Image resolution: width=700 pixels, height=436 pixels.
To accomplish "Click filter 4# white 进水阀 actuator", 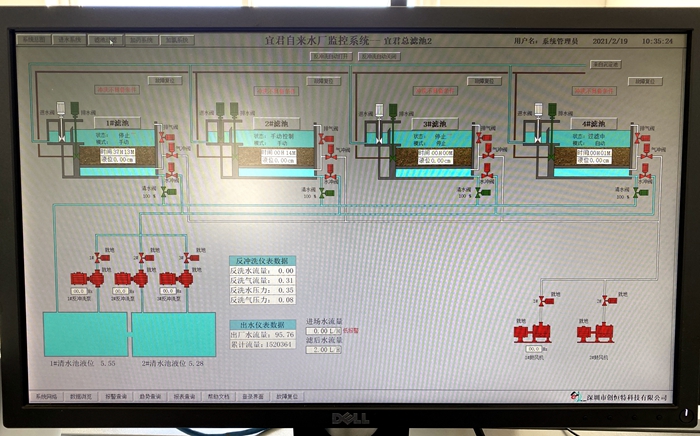I will (x=538, y=111).
